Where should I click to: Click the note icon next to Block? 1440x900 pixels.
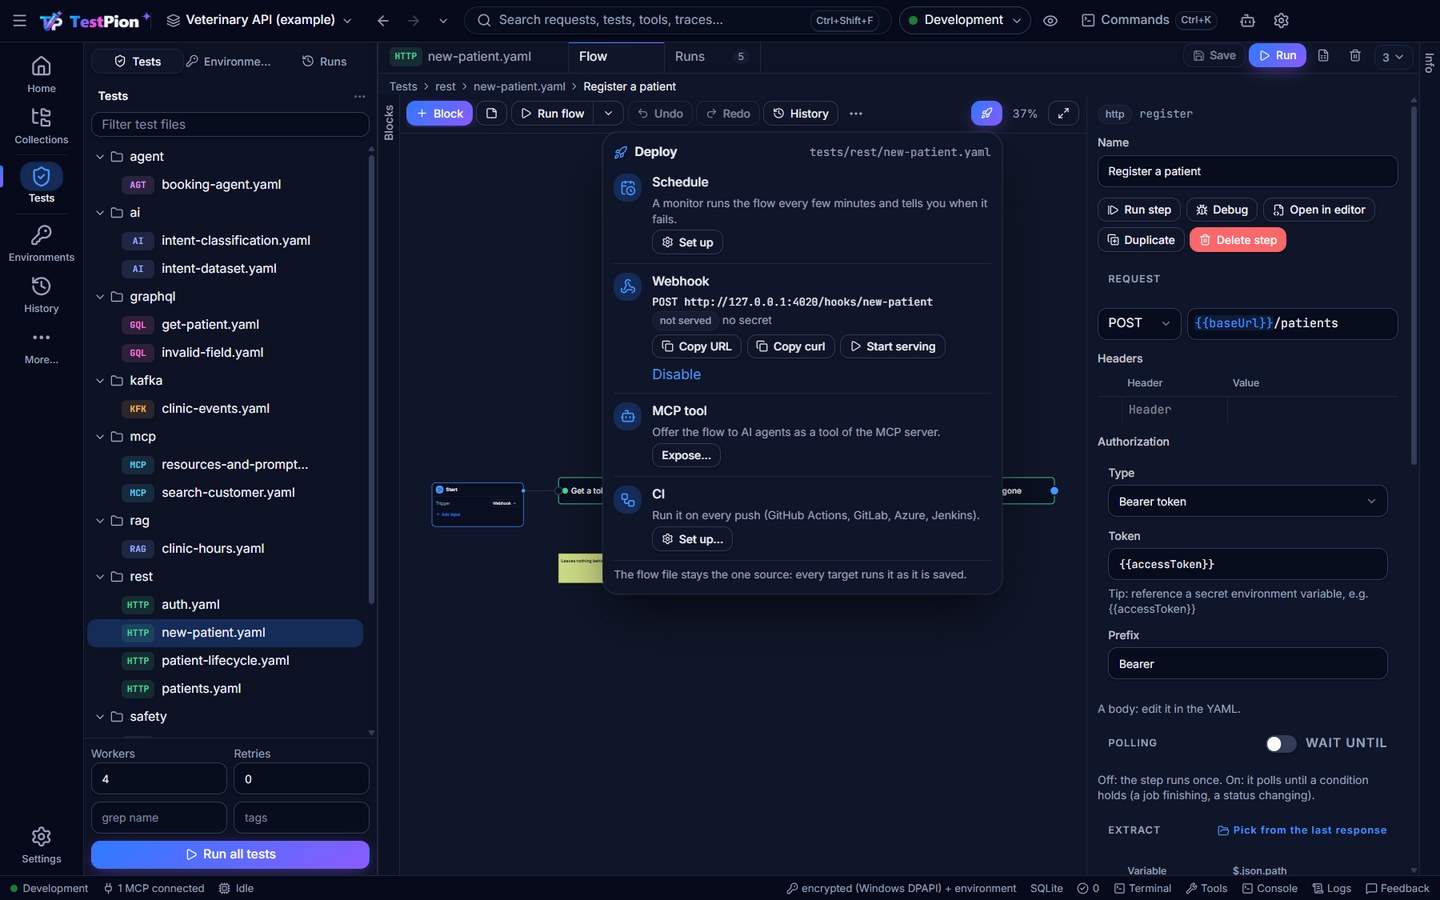[491, 113]
